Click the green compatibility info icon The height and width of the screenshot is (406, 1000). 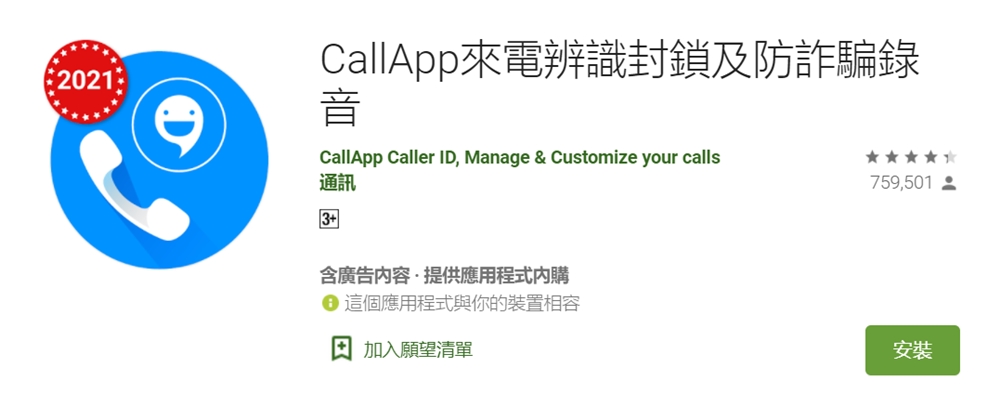click(329, 303)
